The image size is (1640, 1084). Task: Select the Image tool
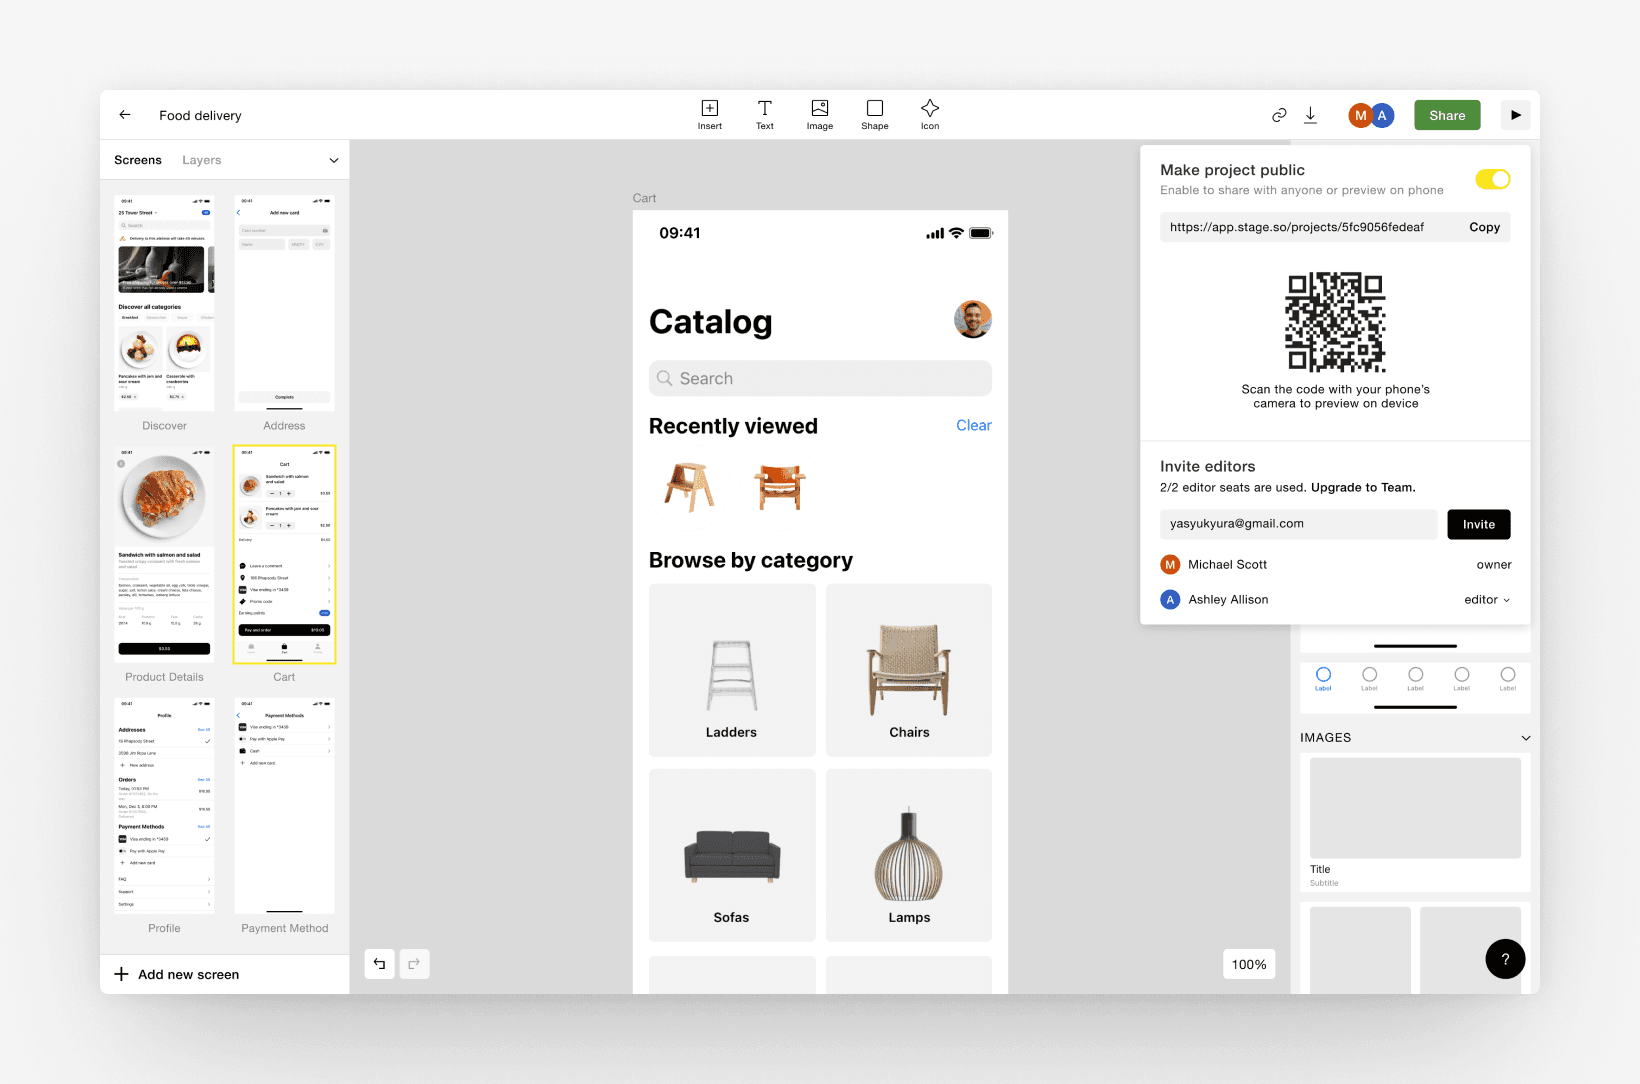(820, 115)
